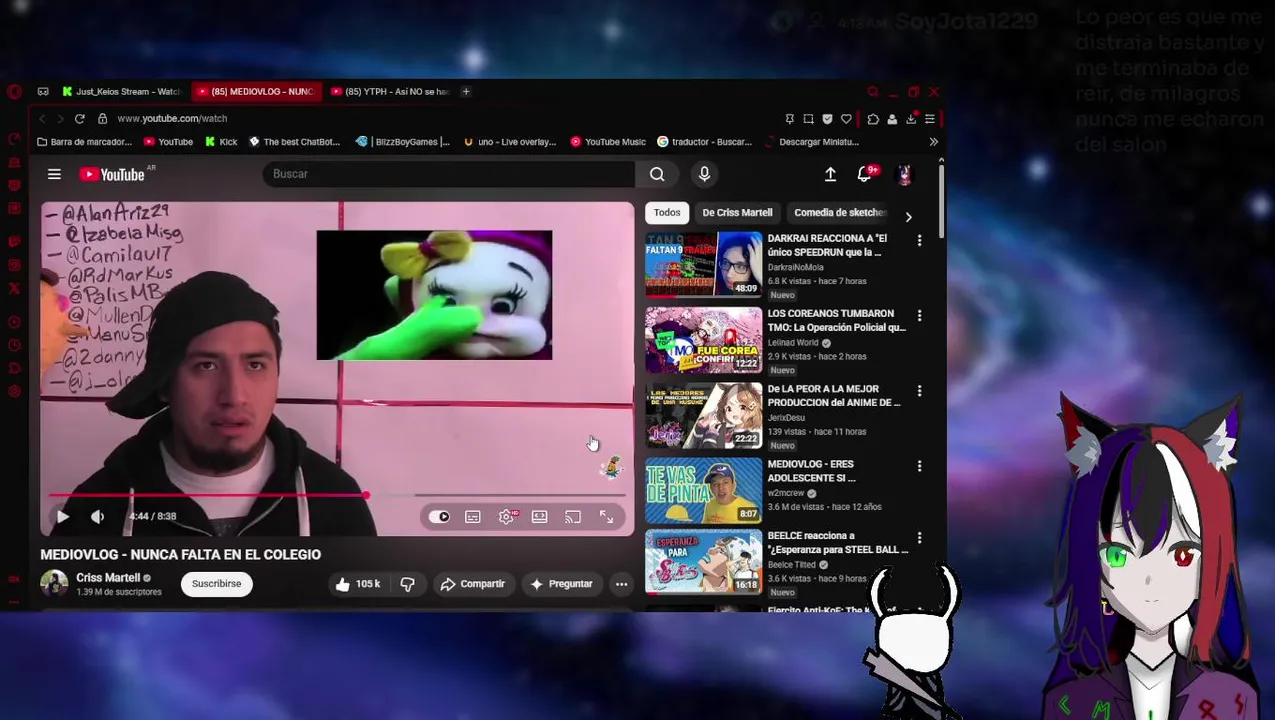Open browser extensions cube icon
Viewport: 1275px width, 720px height.
point(873,119)
